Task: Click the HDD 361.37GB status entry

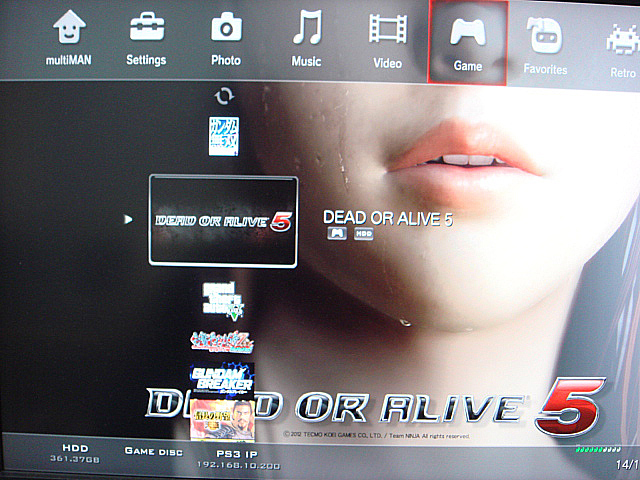Action: pyautogui.click(x=75, y=453)
